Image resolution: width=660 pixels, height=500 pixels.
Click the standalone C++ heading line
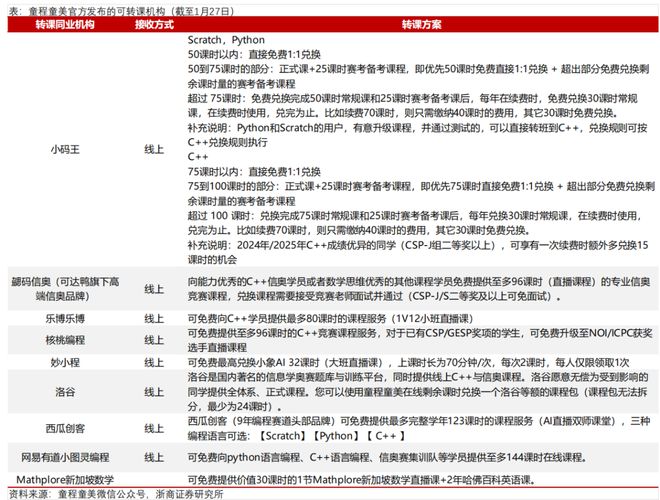[198, 157]
